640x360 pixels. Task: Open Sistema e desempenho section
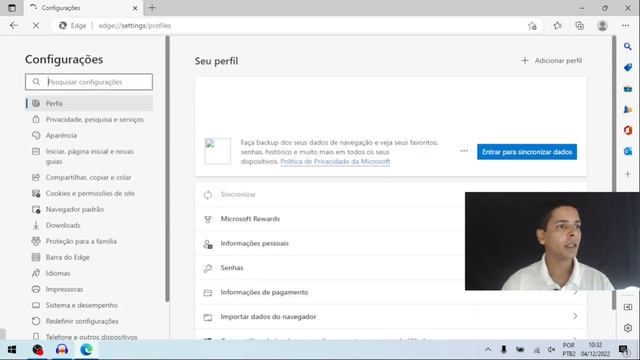pos(89,305)
